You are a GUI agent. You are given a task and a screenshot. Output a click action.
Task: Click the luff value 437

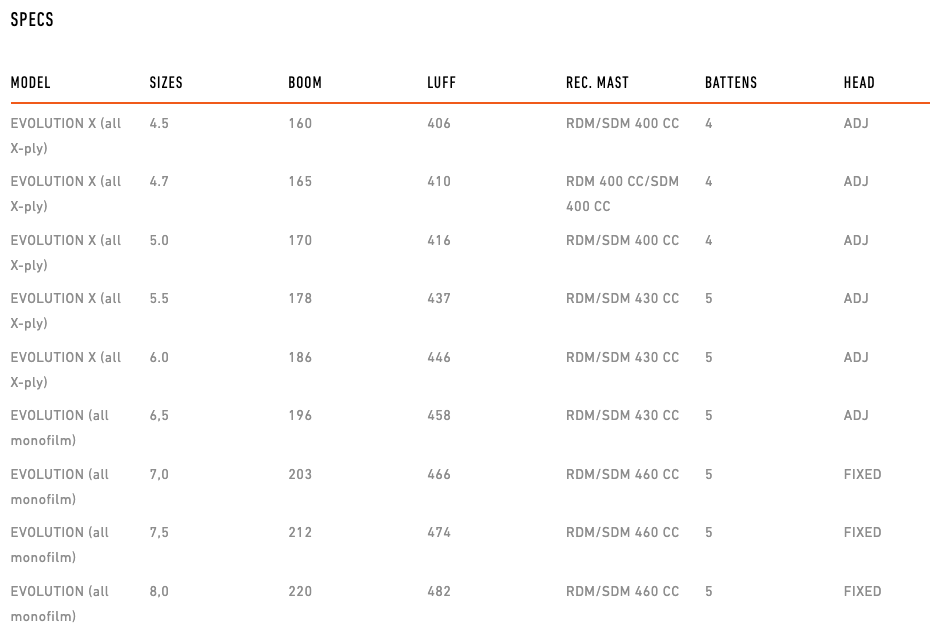439,298
